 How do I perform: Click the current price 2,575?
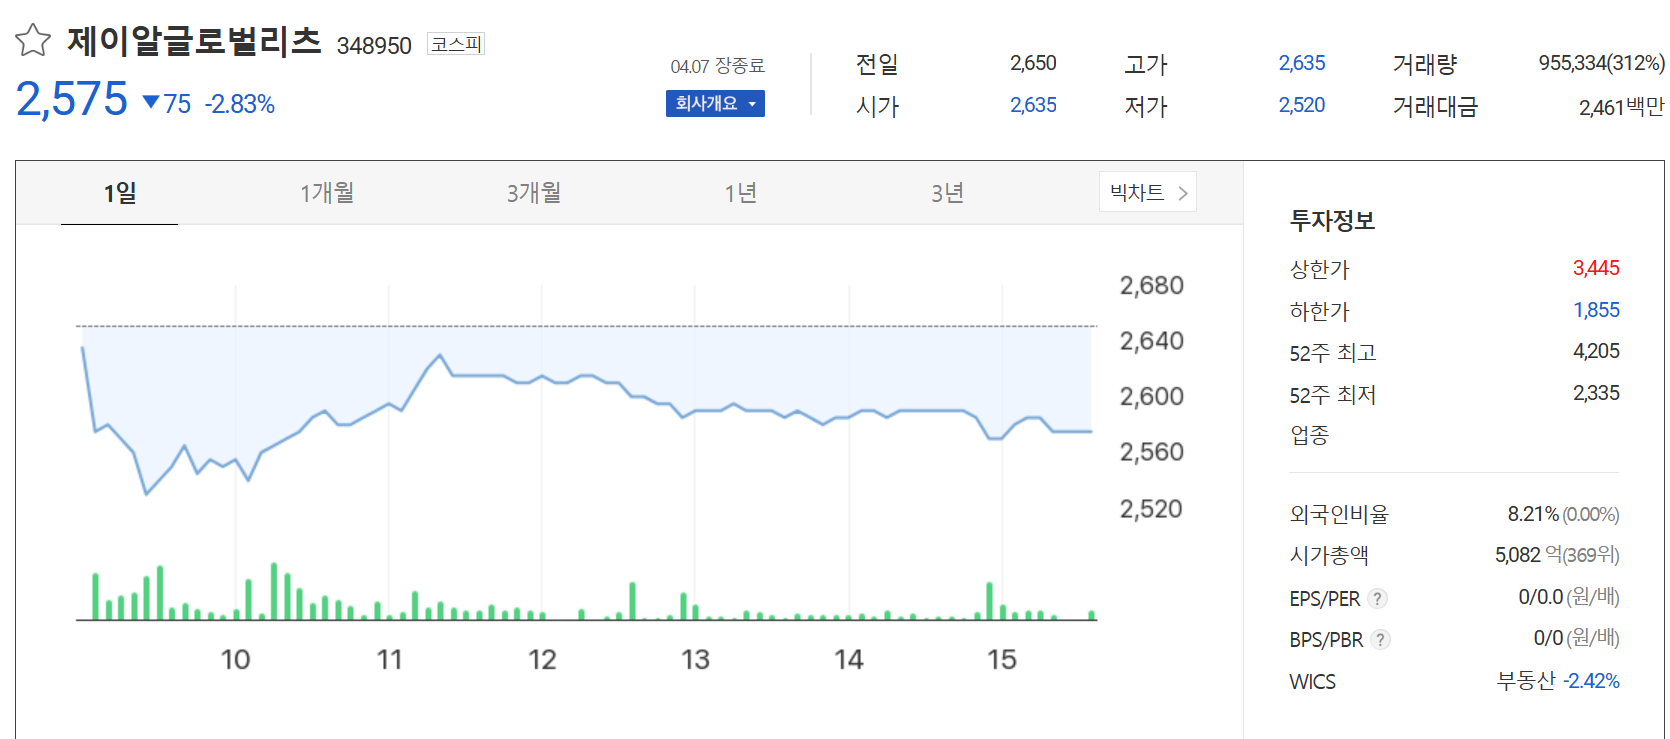point(72,99)
